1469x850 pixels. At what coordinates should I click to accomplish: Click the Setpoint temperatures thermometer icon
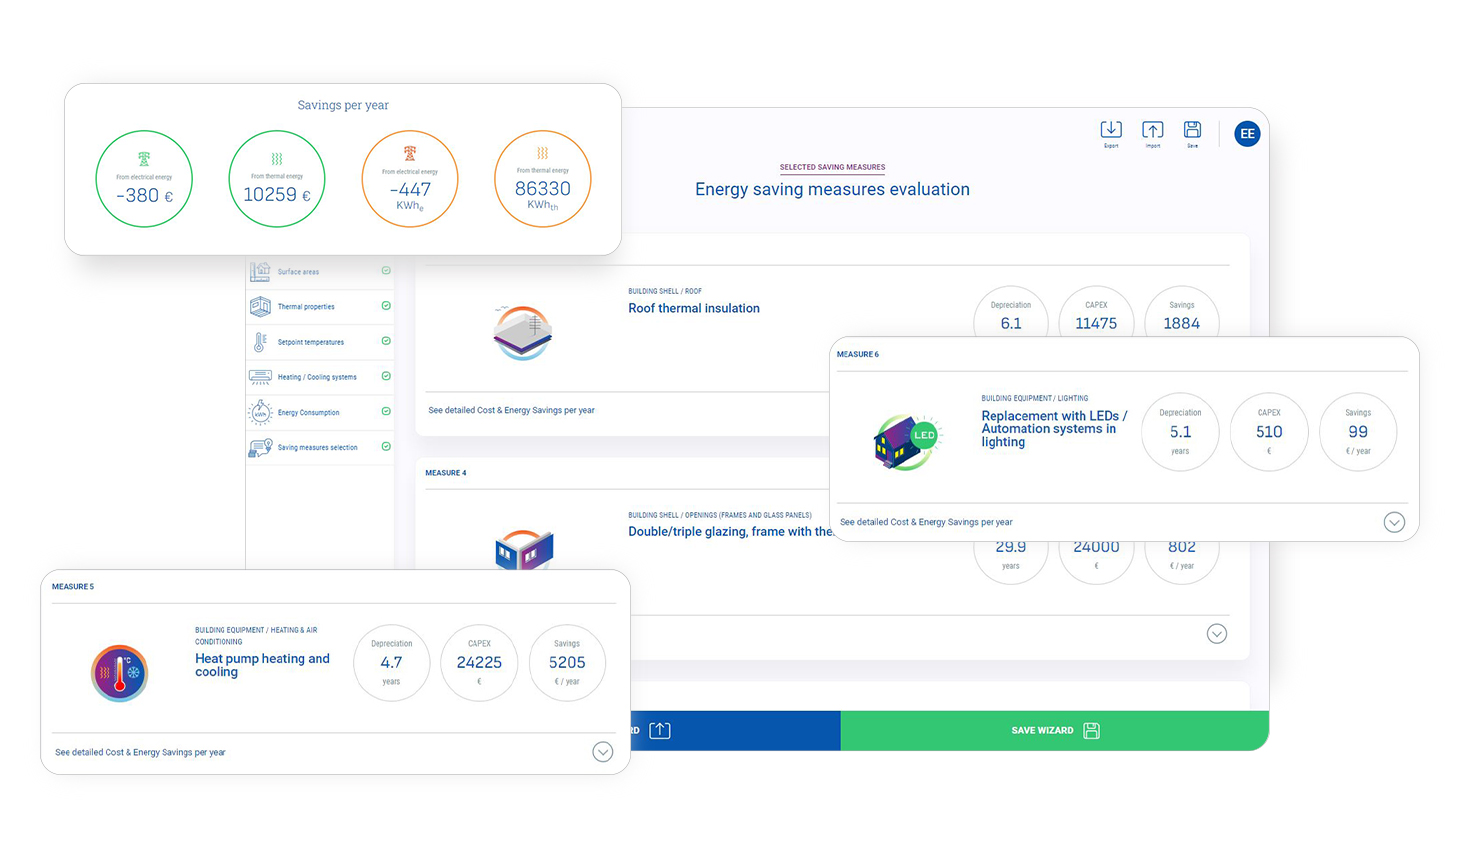(262, 341)
